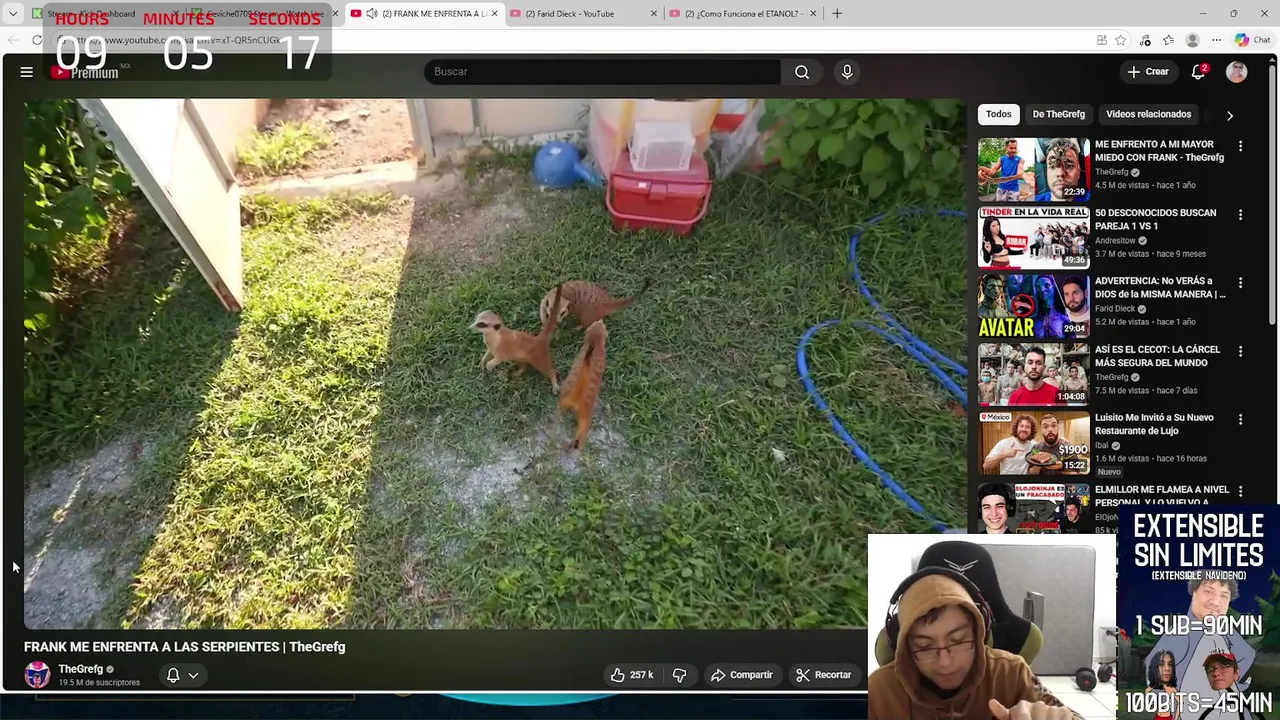The height and width of the screenshot is (720, 1280).
Task: Focus the Buscar search field
Action: (x=603, y=72)
